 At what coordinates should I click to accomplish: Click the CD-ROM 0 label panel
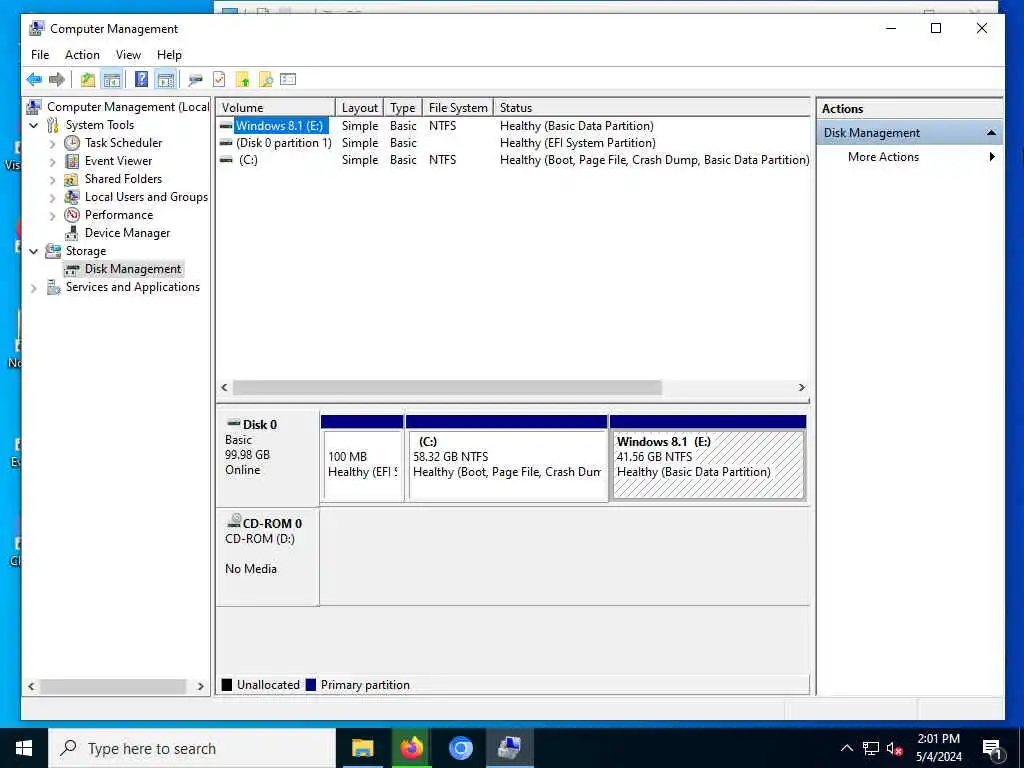click(268, 557)
